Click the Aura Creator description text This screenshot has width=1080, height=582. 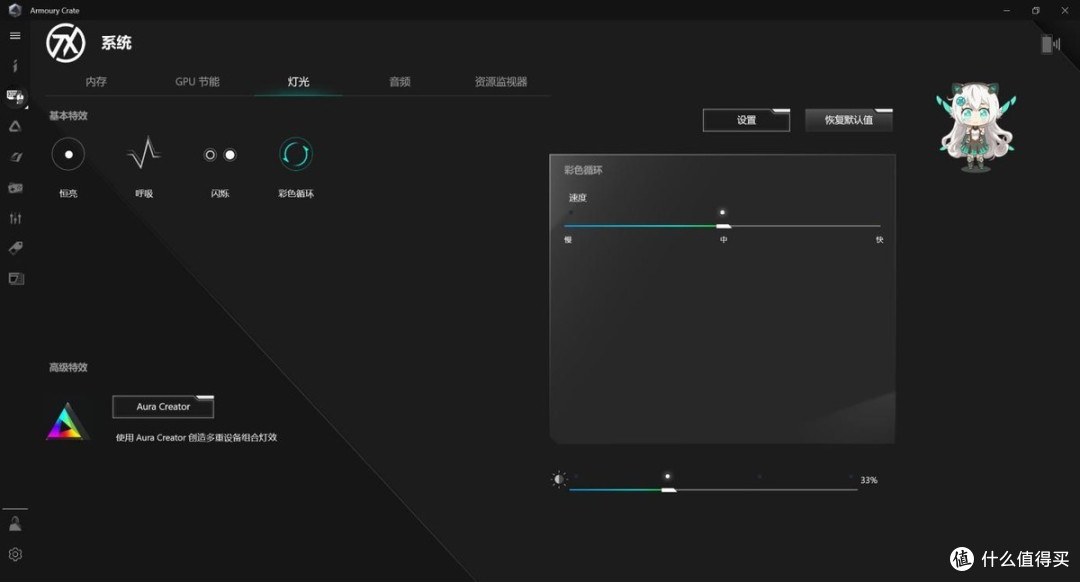[196, 437]
